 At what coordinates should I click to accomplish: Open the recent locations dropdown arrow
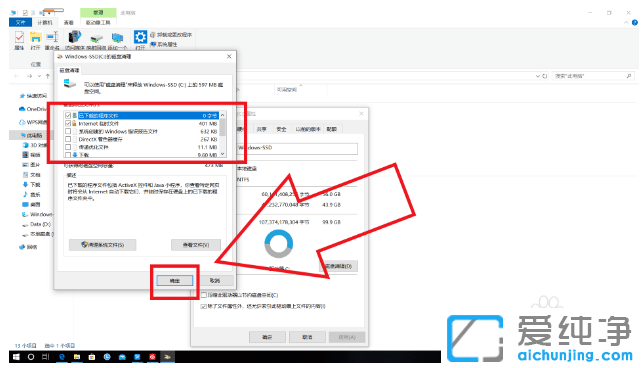coord(39,76)
